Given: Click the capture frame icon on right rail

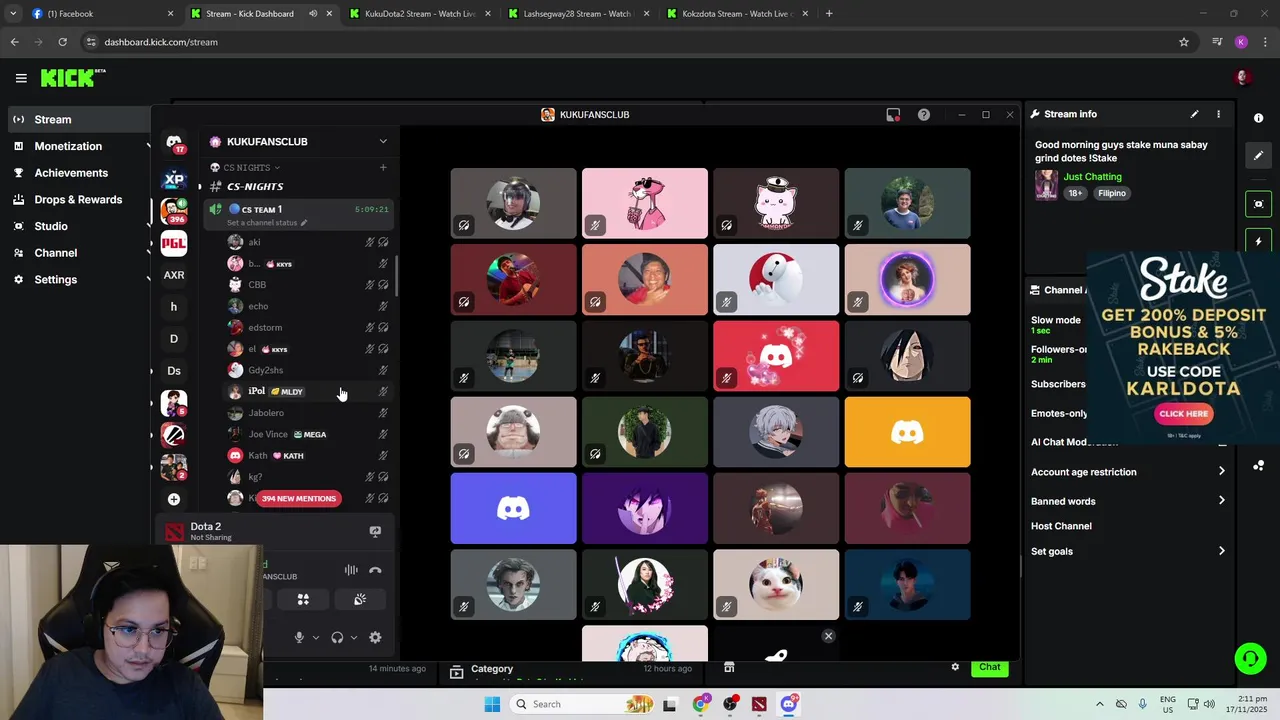Looking at the screenshot, I should 1258,204.
